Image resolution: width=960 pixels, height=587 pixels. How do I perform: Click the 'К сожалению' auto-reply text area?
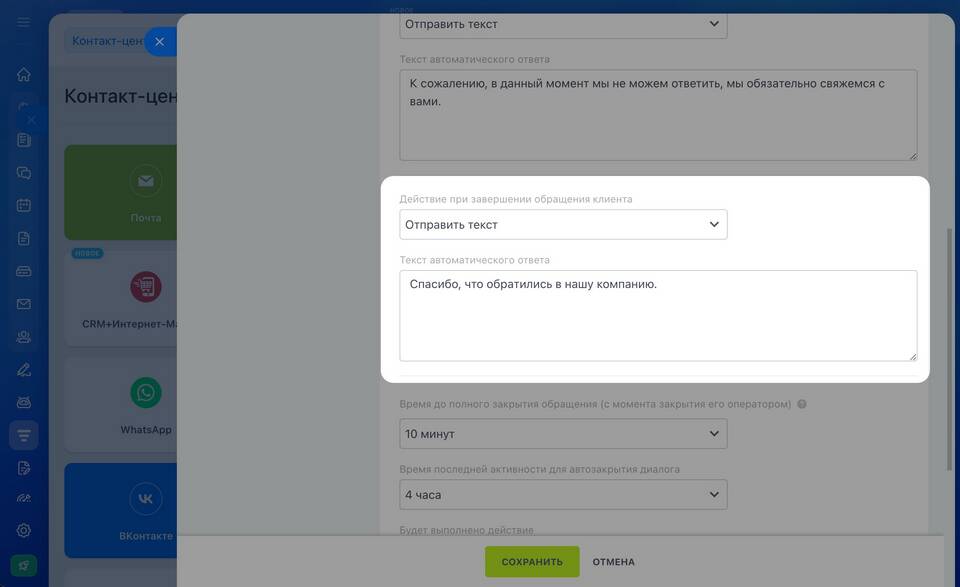pos(658,114)
